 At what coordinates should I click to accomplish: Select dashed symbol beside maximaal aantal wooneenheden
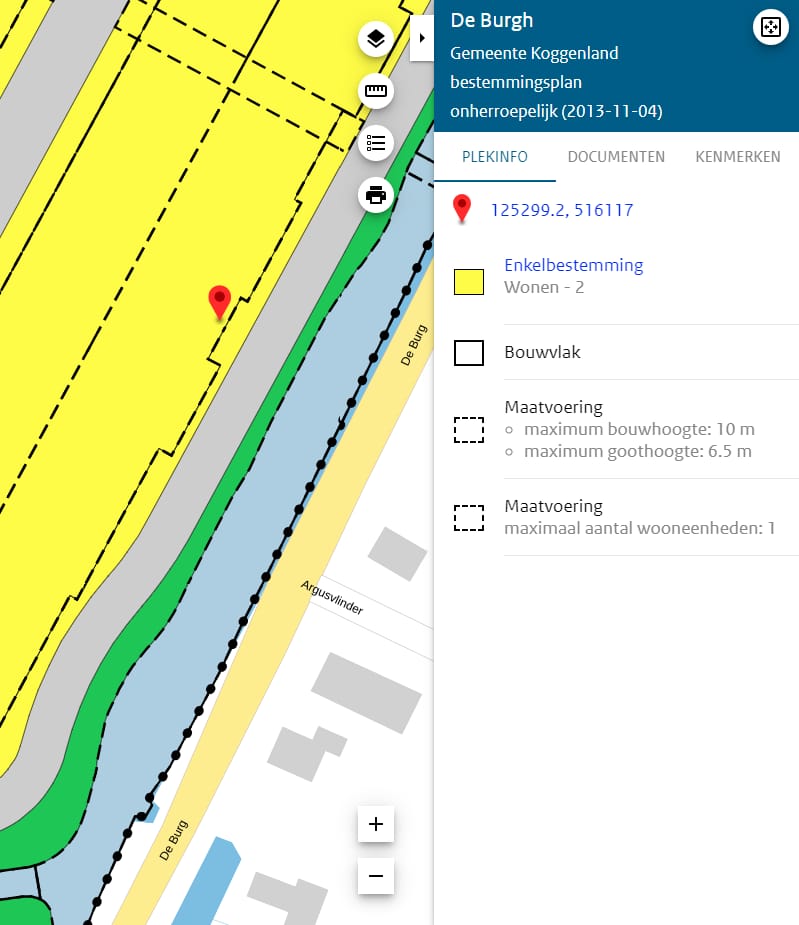(469, 517)
